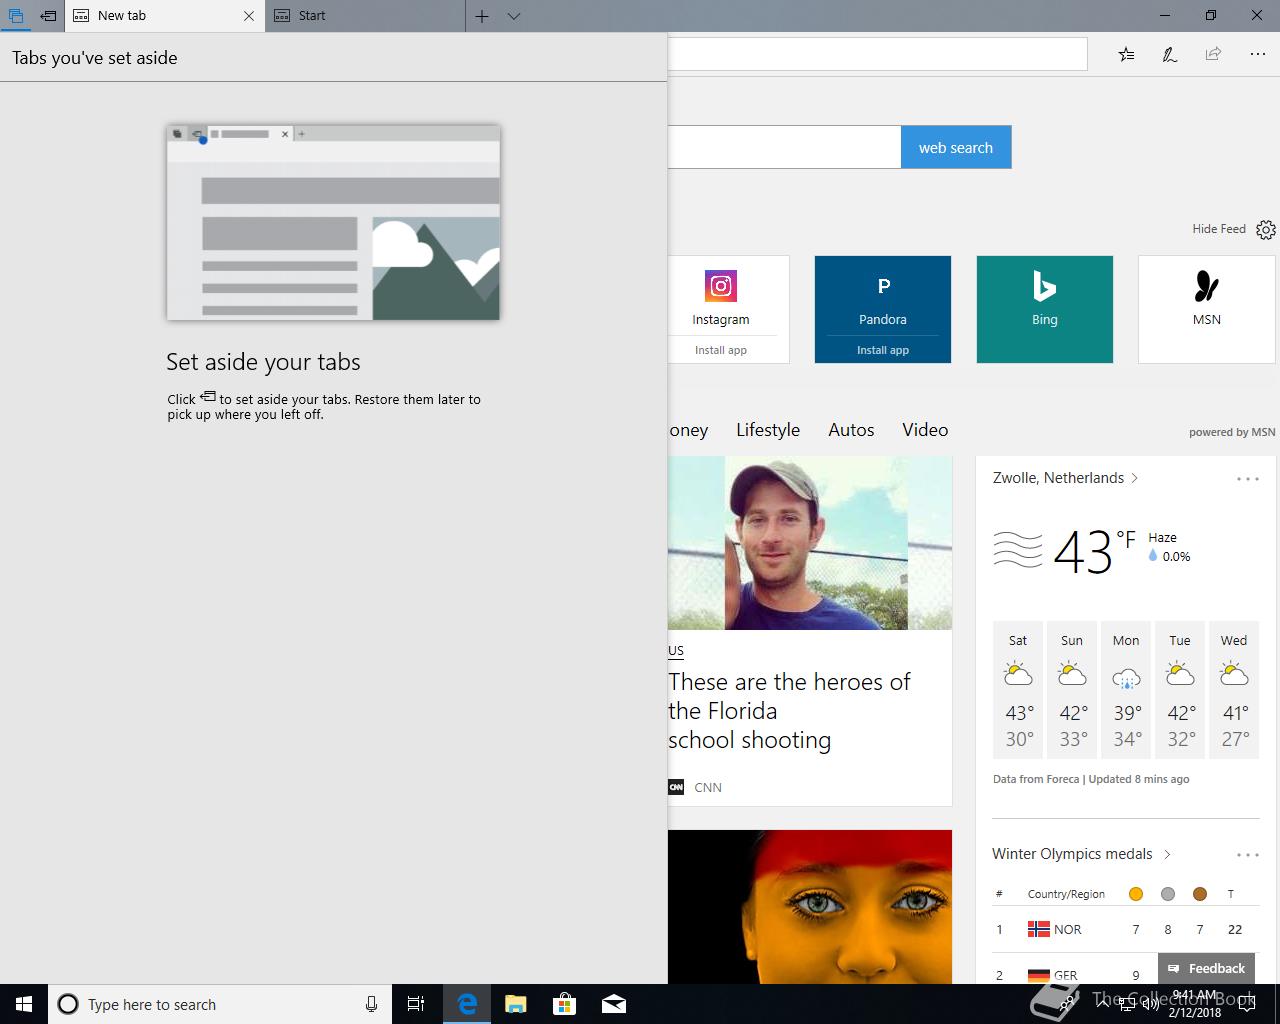Open a new tab with plus button
Viewport: 1280px width, 1024px height.
[x=482, y=16]
